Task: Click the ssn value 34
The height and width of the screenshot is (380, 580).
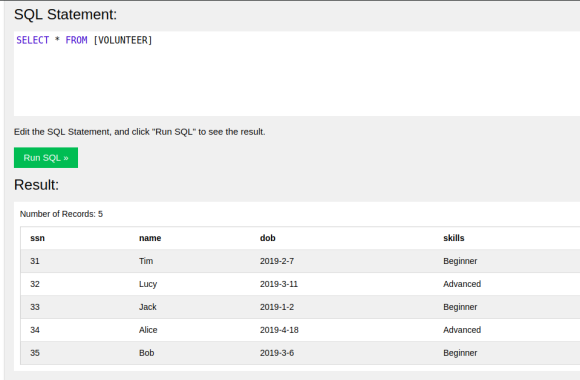Action: coord(35,330)
